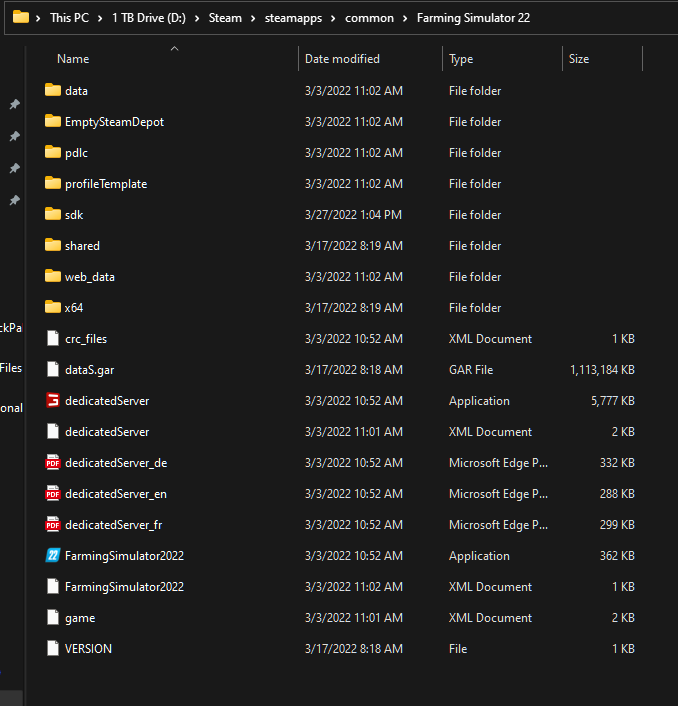The width and height of the screenshot is (678, 706).
Task: Select the x64 folder icon
Action: pyautogui.click(x=53, y=307)
